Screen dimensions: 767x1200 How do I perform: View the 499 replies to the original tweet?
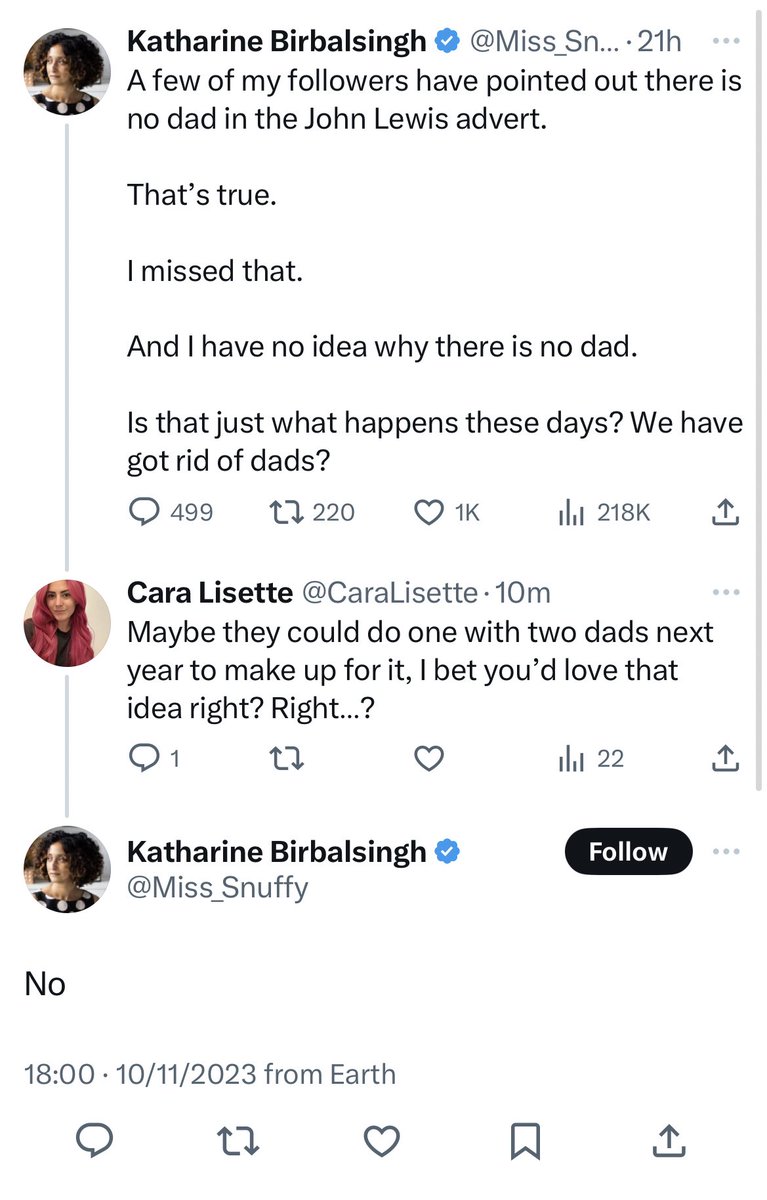(x=146, y=513)
